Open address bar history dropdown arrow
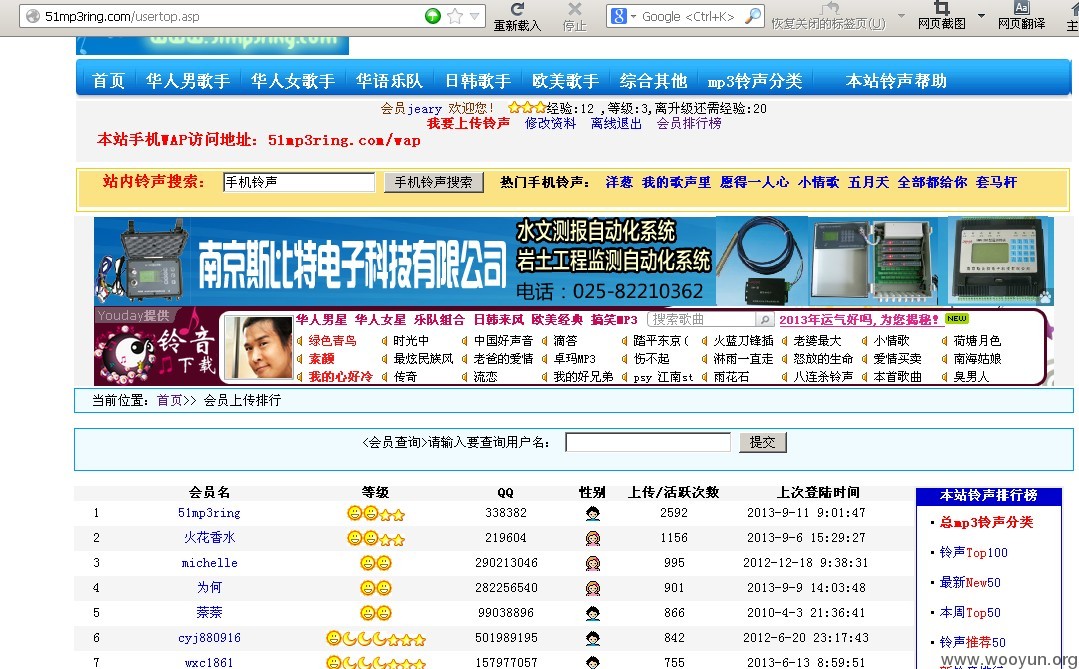This screenshot has width=1079, height=669. [475, 16]
